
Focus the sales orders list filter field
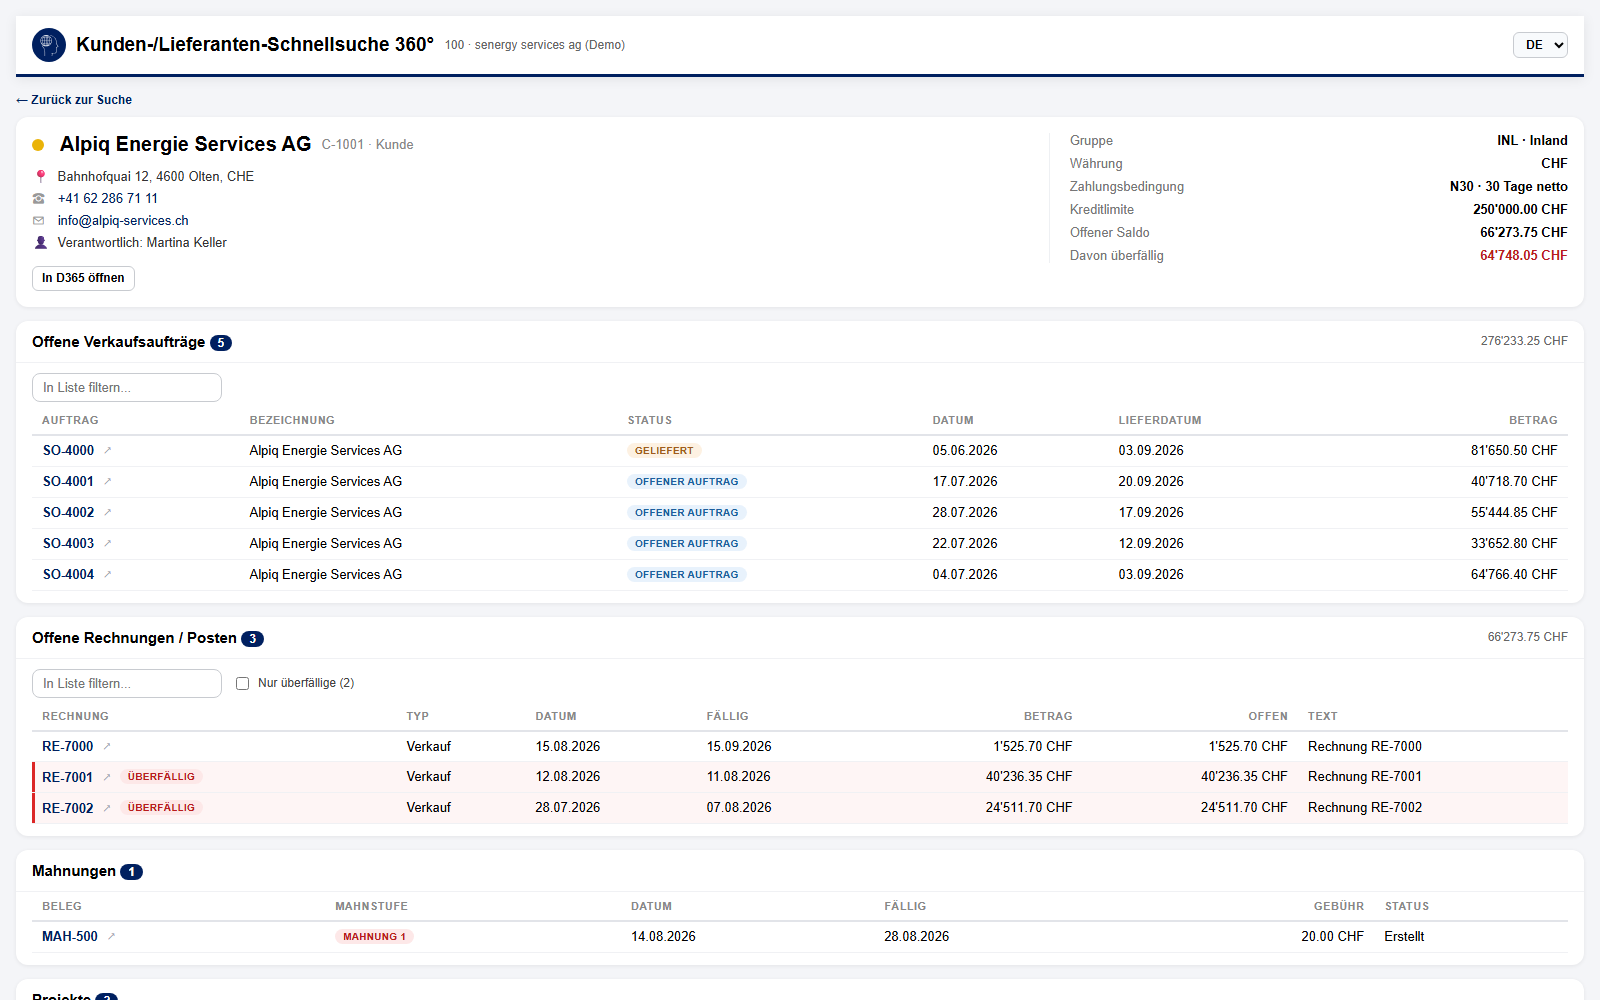127,388
